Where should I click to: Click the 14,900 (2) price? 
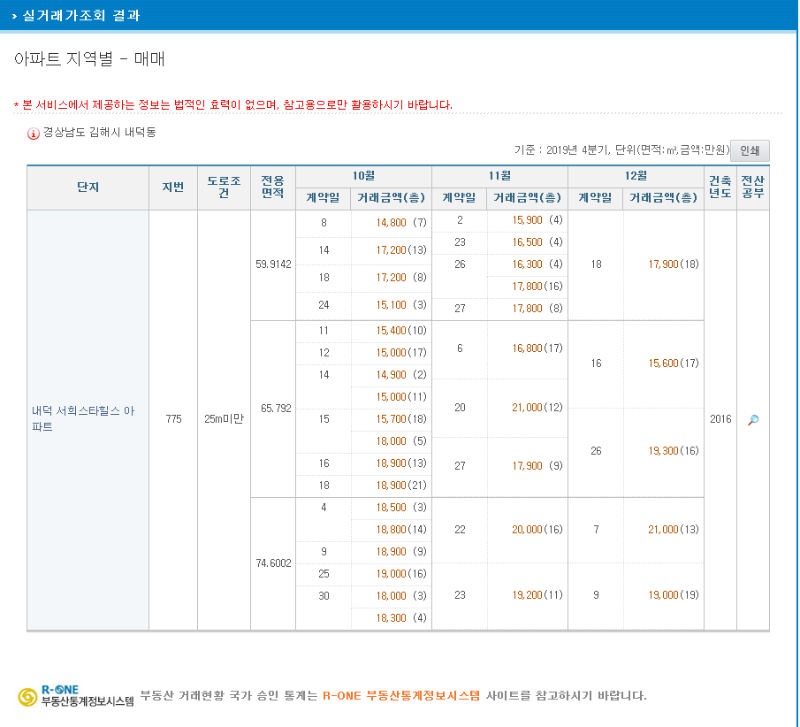pos(401,375)
